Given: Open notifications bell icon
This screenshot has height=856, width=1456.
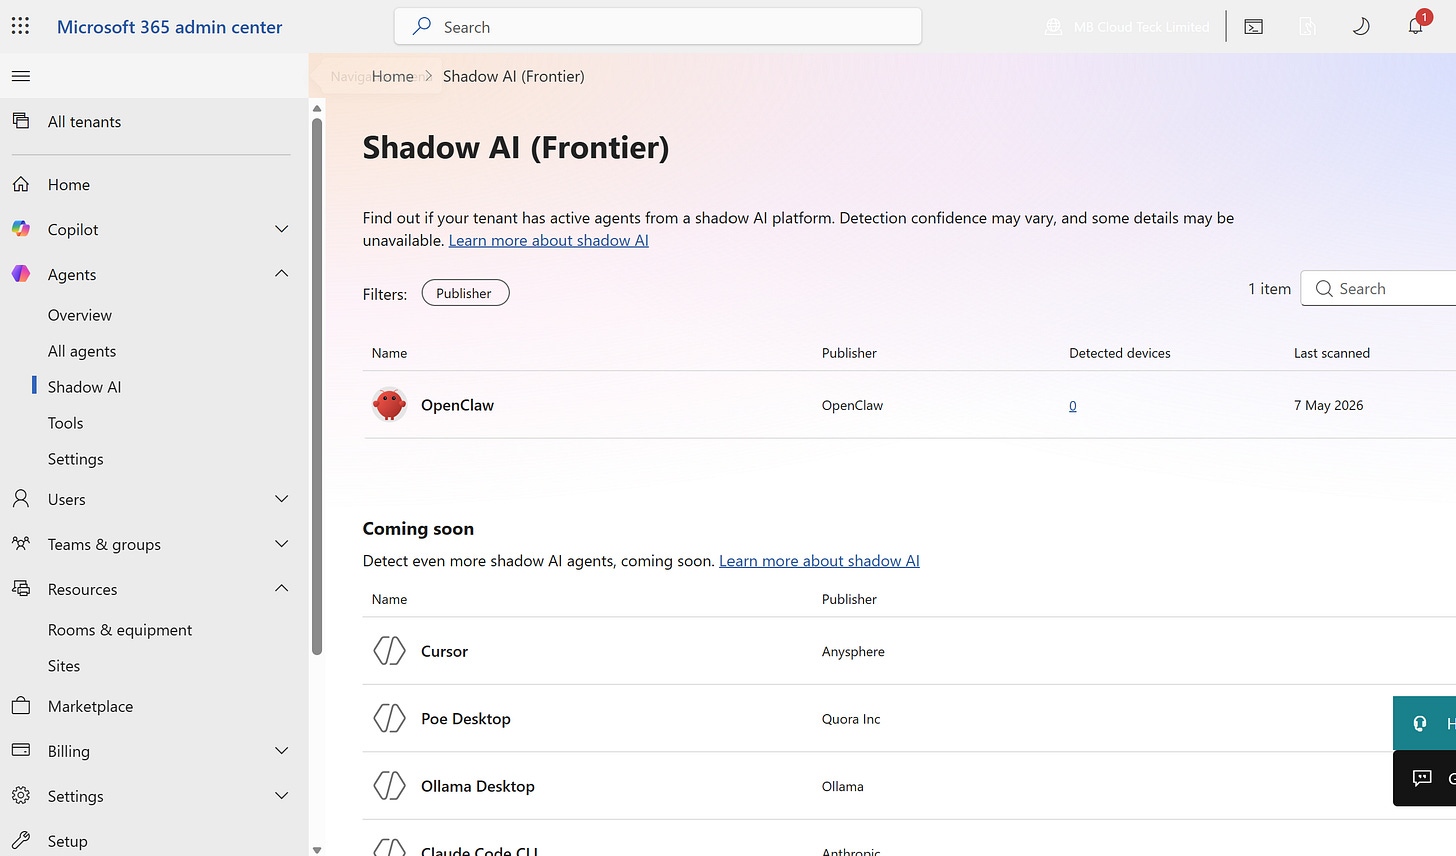Looking at the screenshot, I should [1416, 26].
